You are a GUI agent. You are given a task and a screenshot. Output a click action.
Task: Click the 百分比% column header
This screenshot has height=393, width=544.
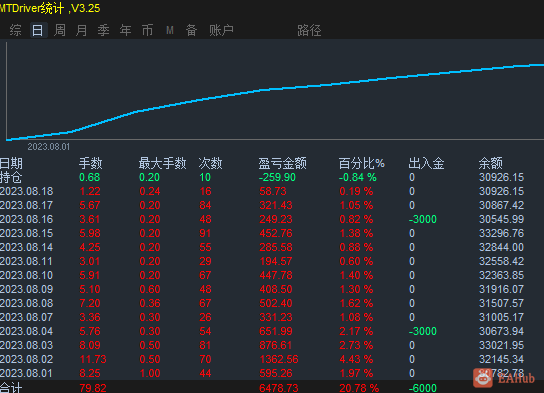click(x=362, y=163)
